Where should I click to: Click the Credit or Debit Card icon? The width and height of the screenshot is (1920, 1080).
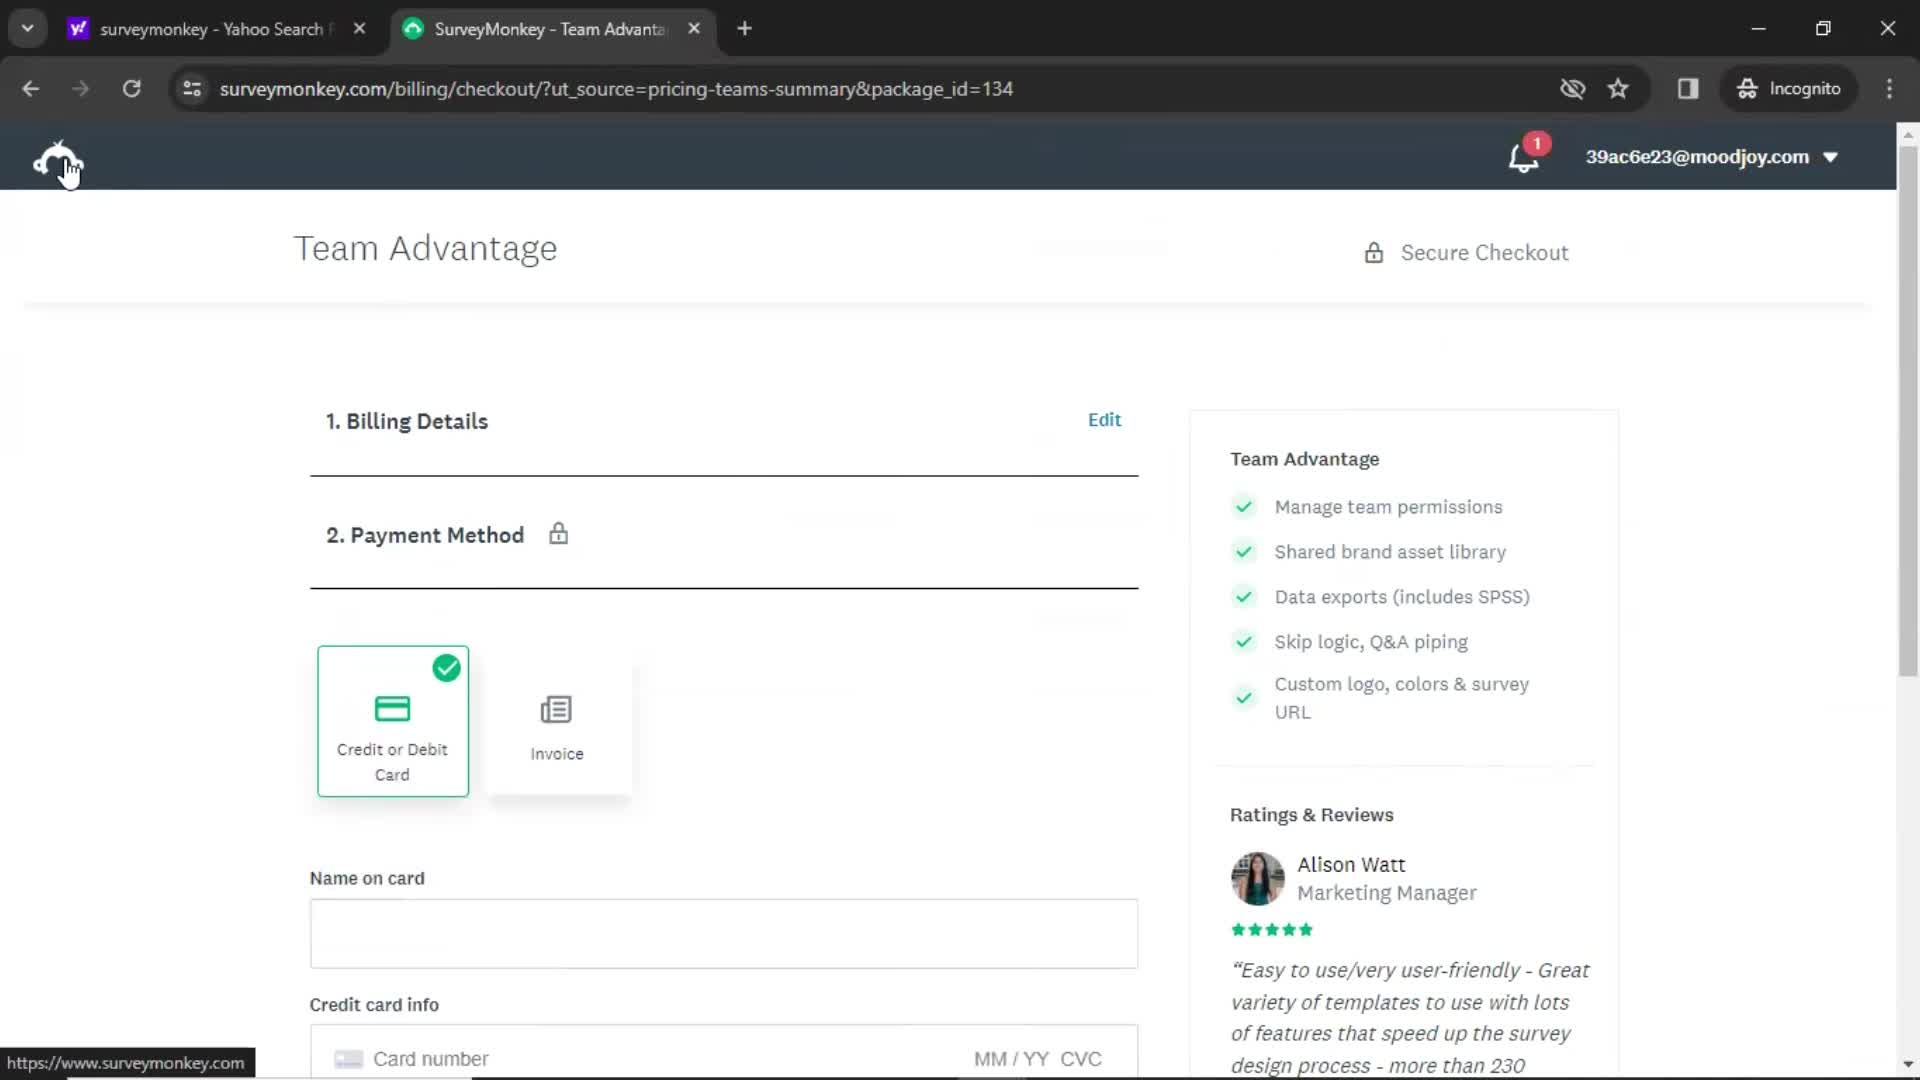point(392,709)
